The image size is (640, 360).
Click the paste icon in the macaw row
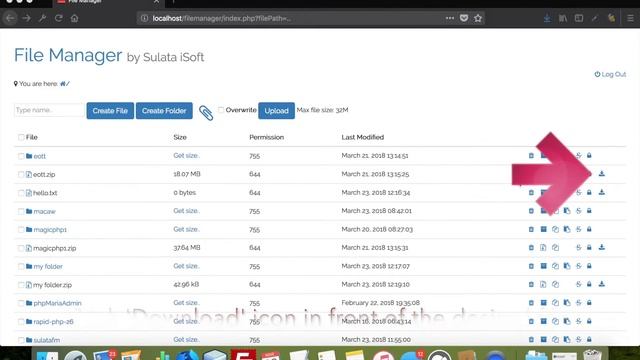[x=567, y=211]
